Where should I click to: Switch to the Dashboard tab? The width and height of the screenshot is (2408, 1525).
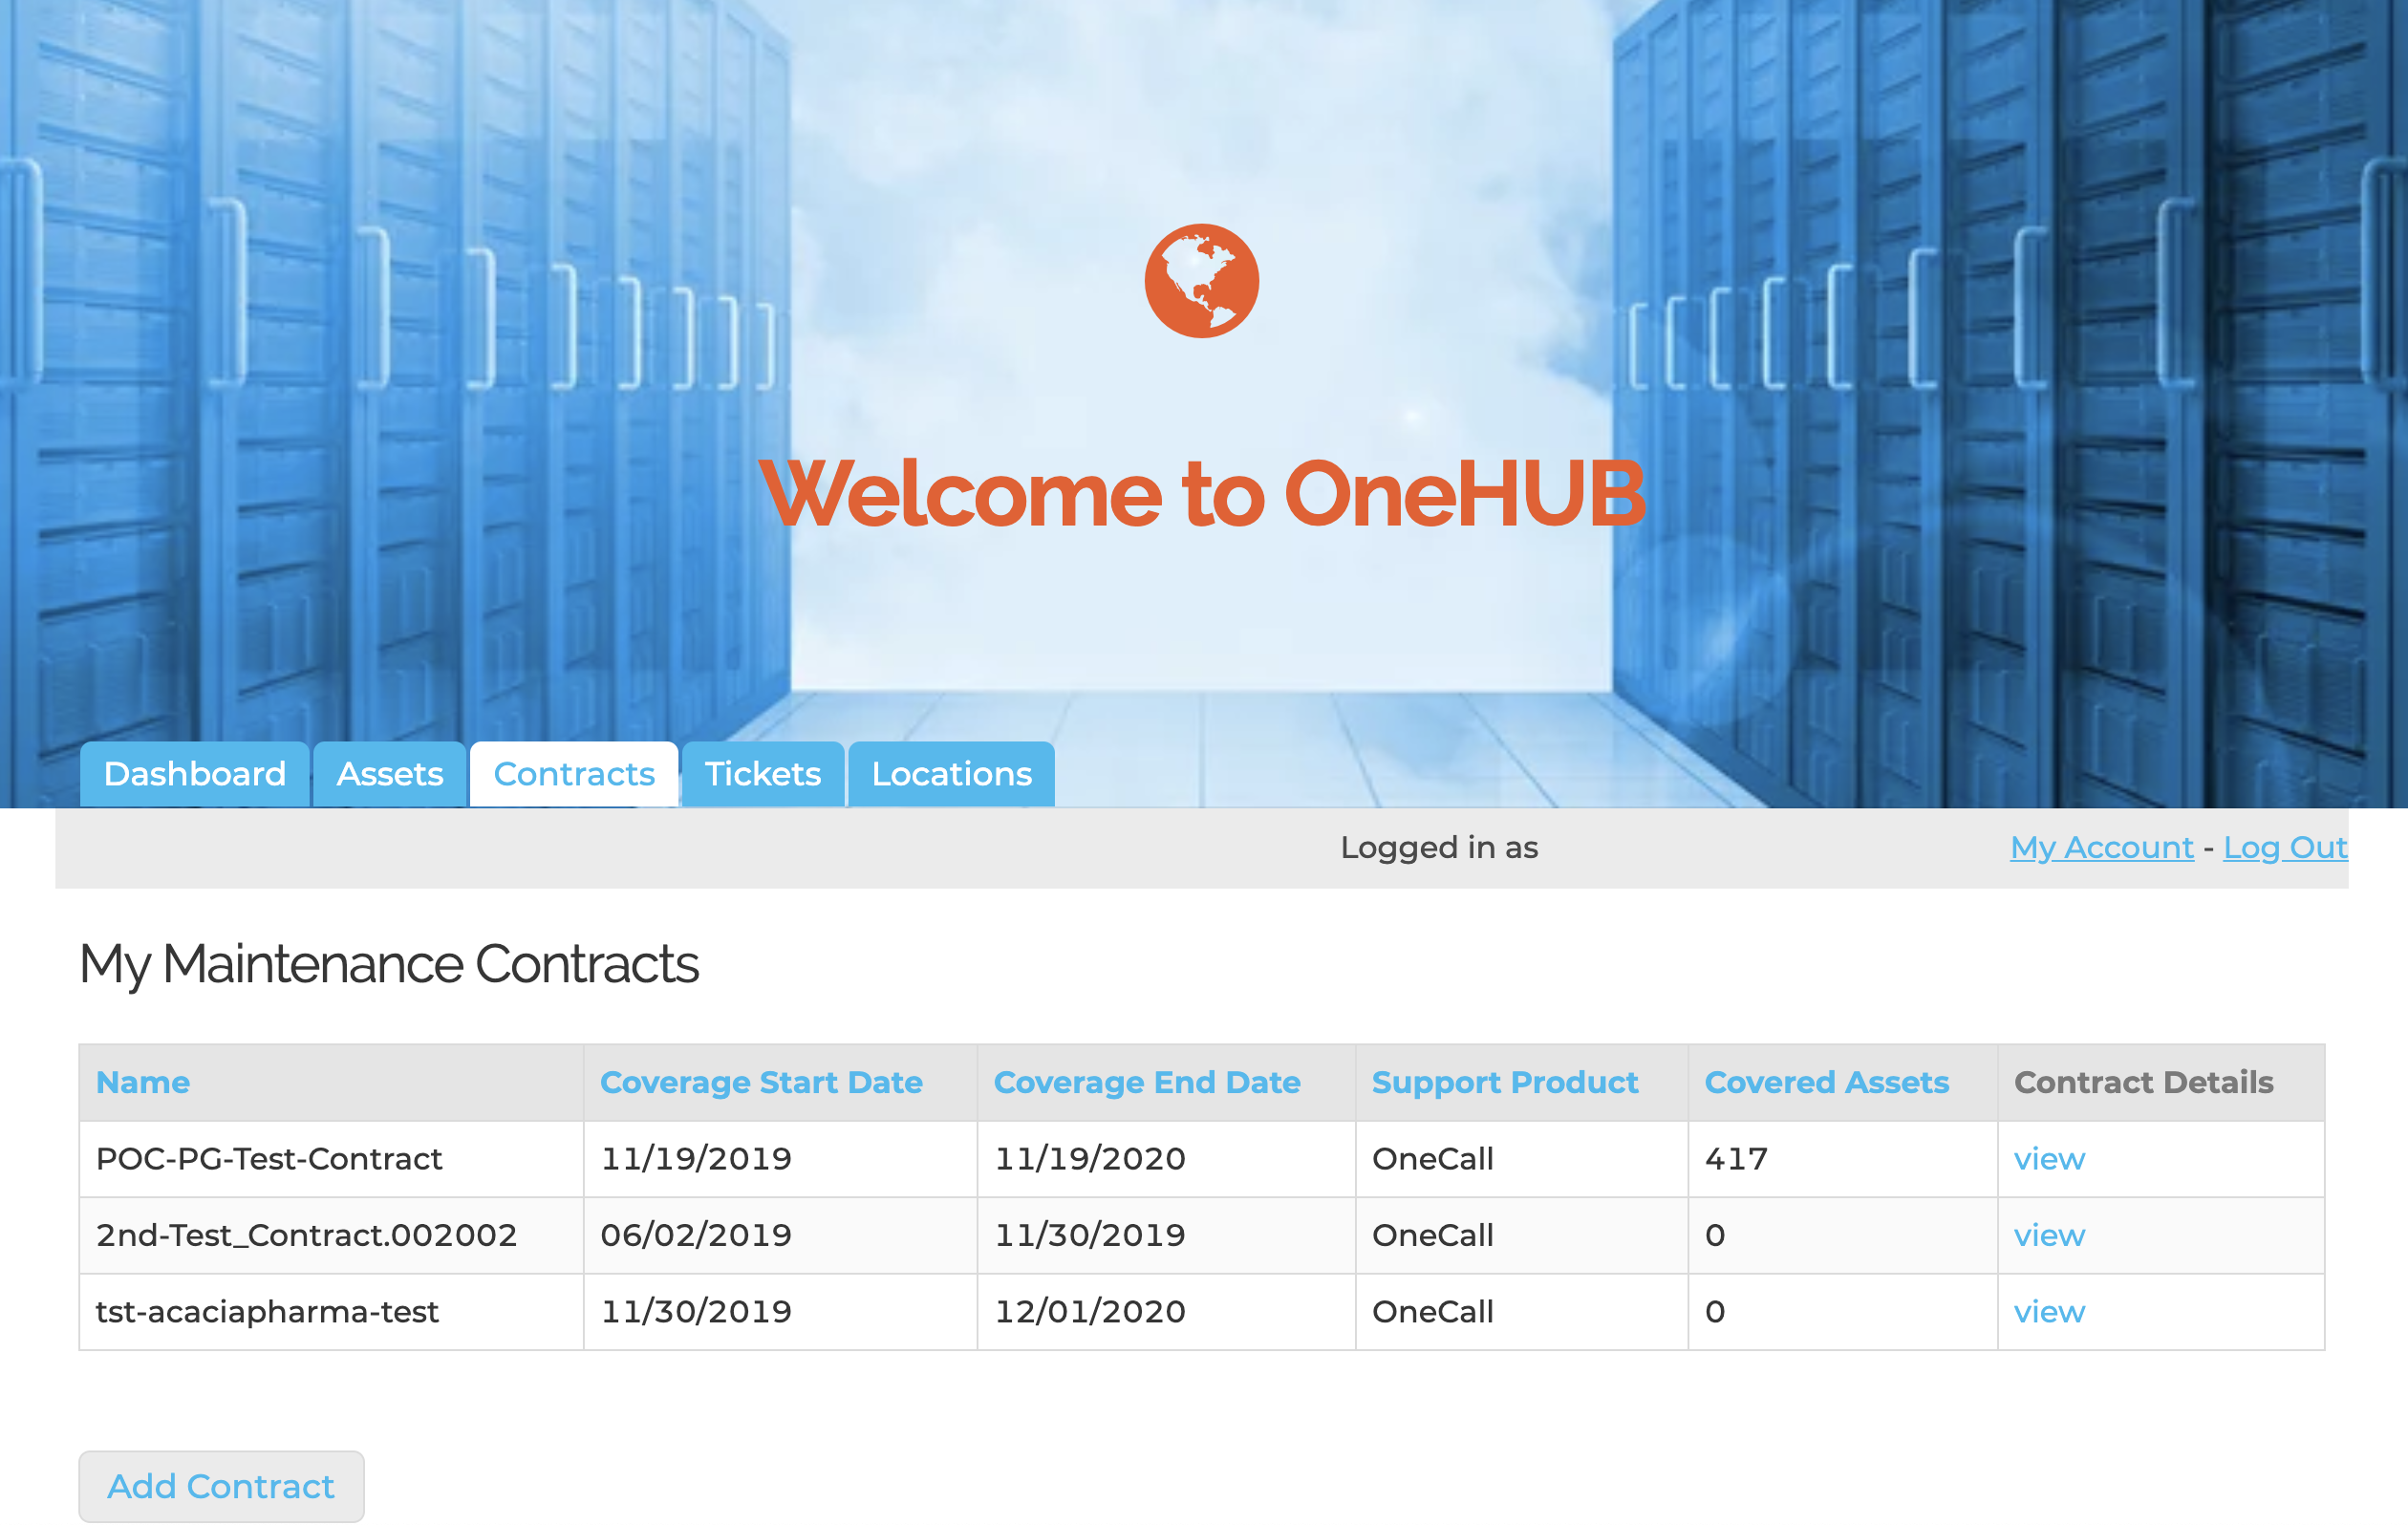click(194, 773)
